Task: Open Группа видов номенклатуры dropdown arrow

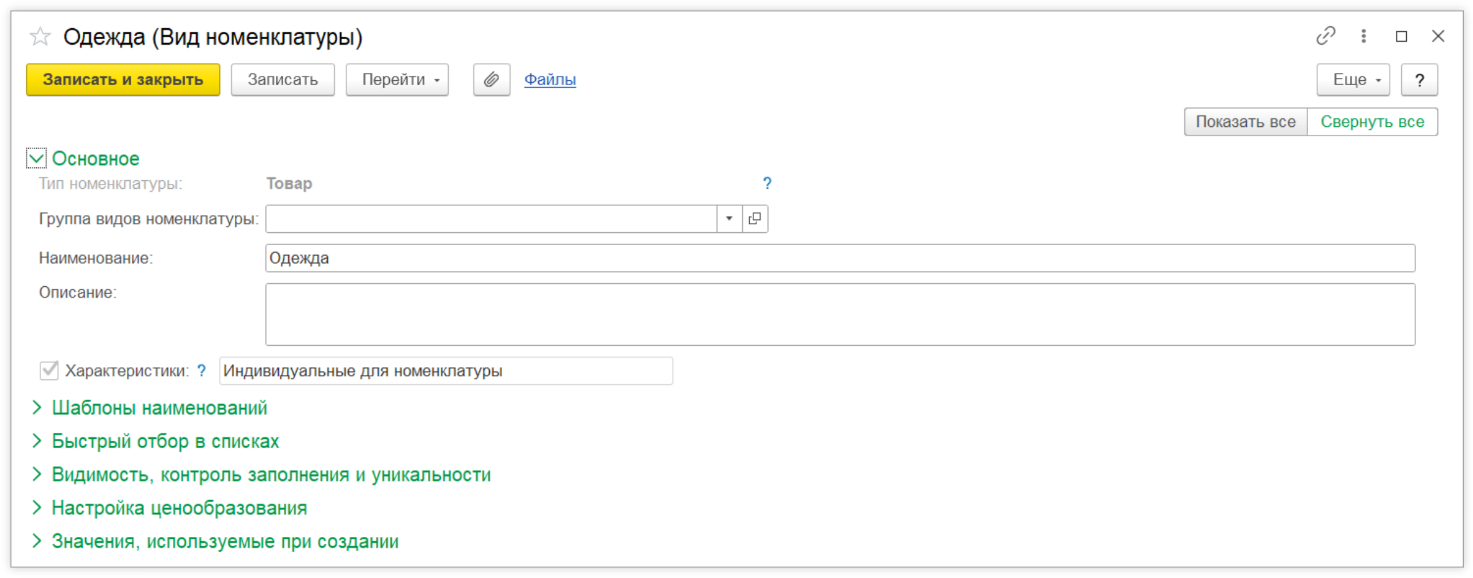Action: [x=729, y=219]
